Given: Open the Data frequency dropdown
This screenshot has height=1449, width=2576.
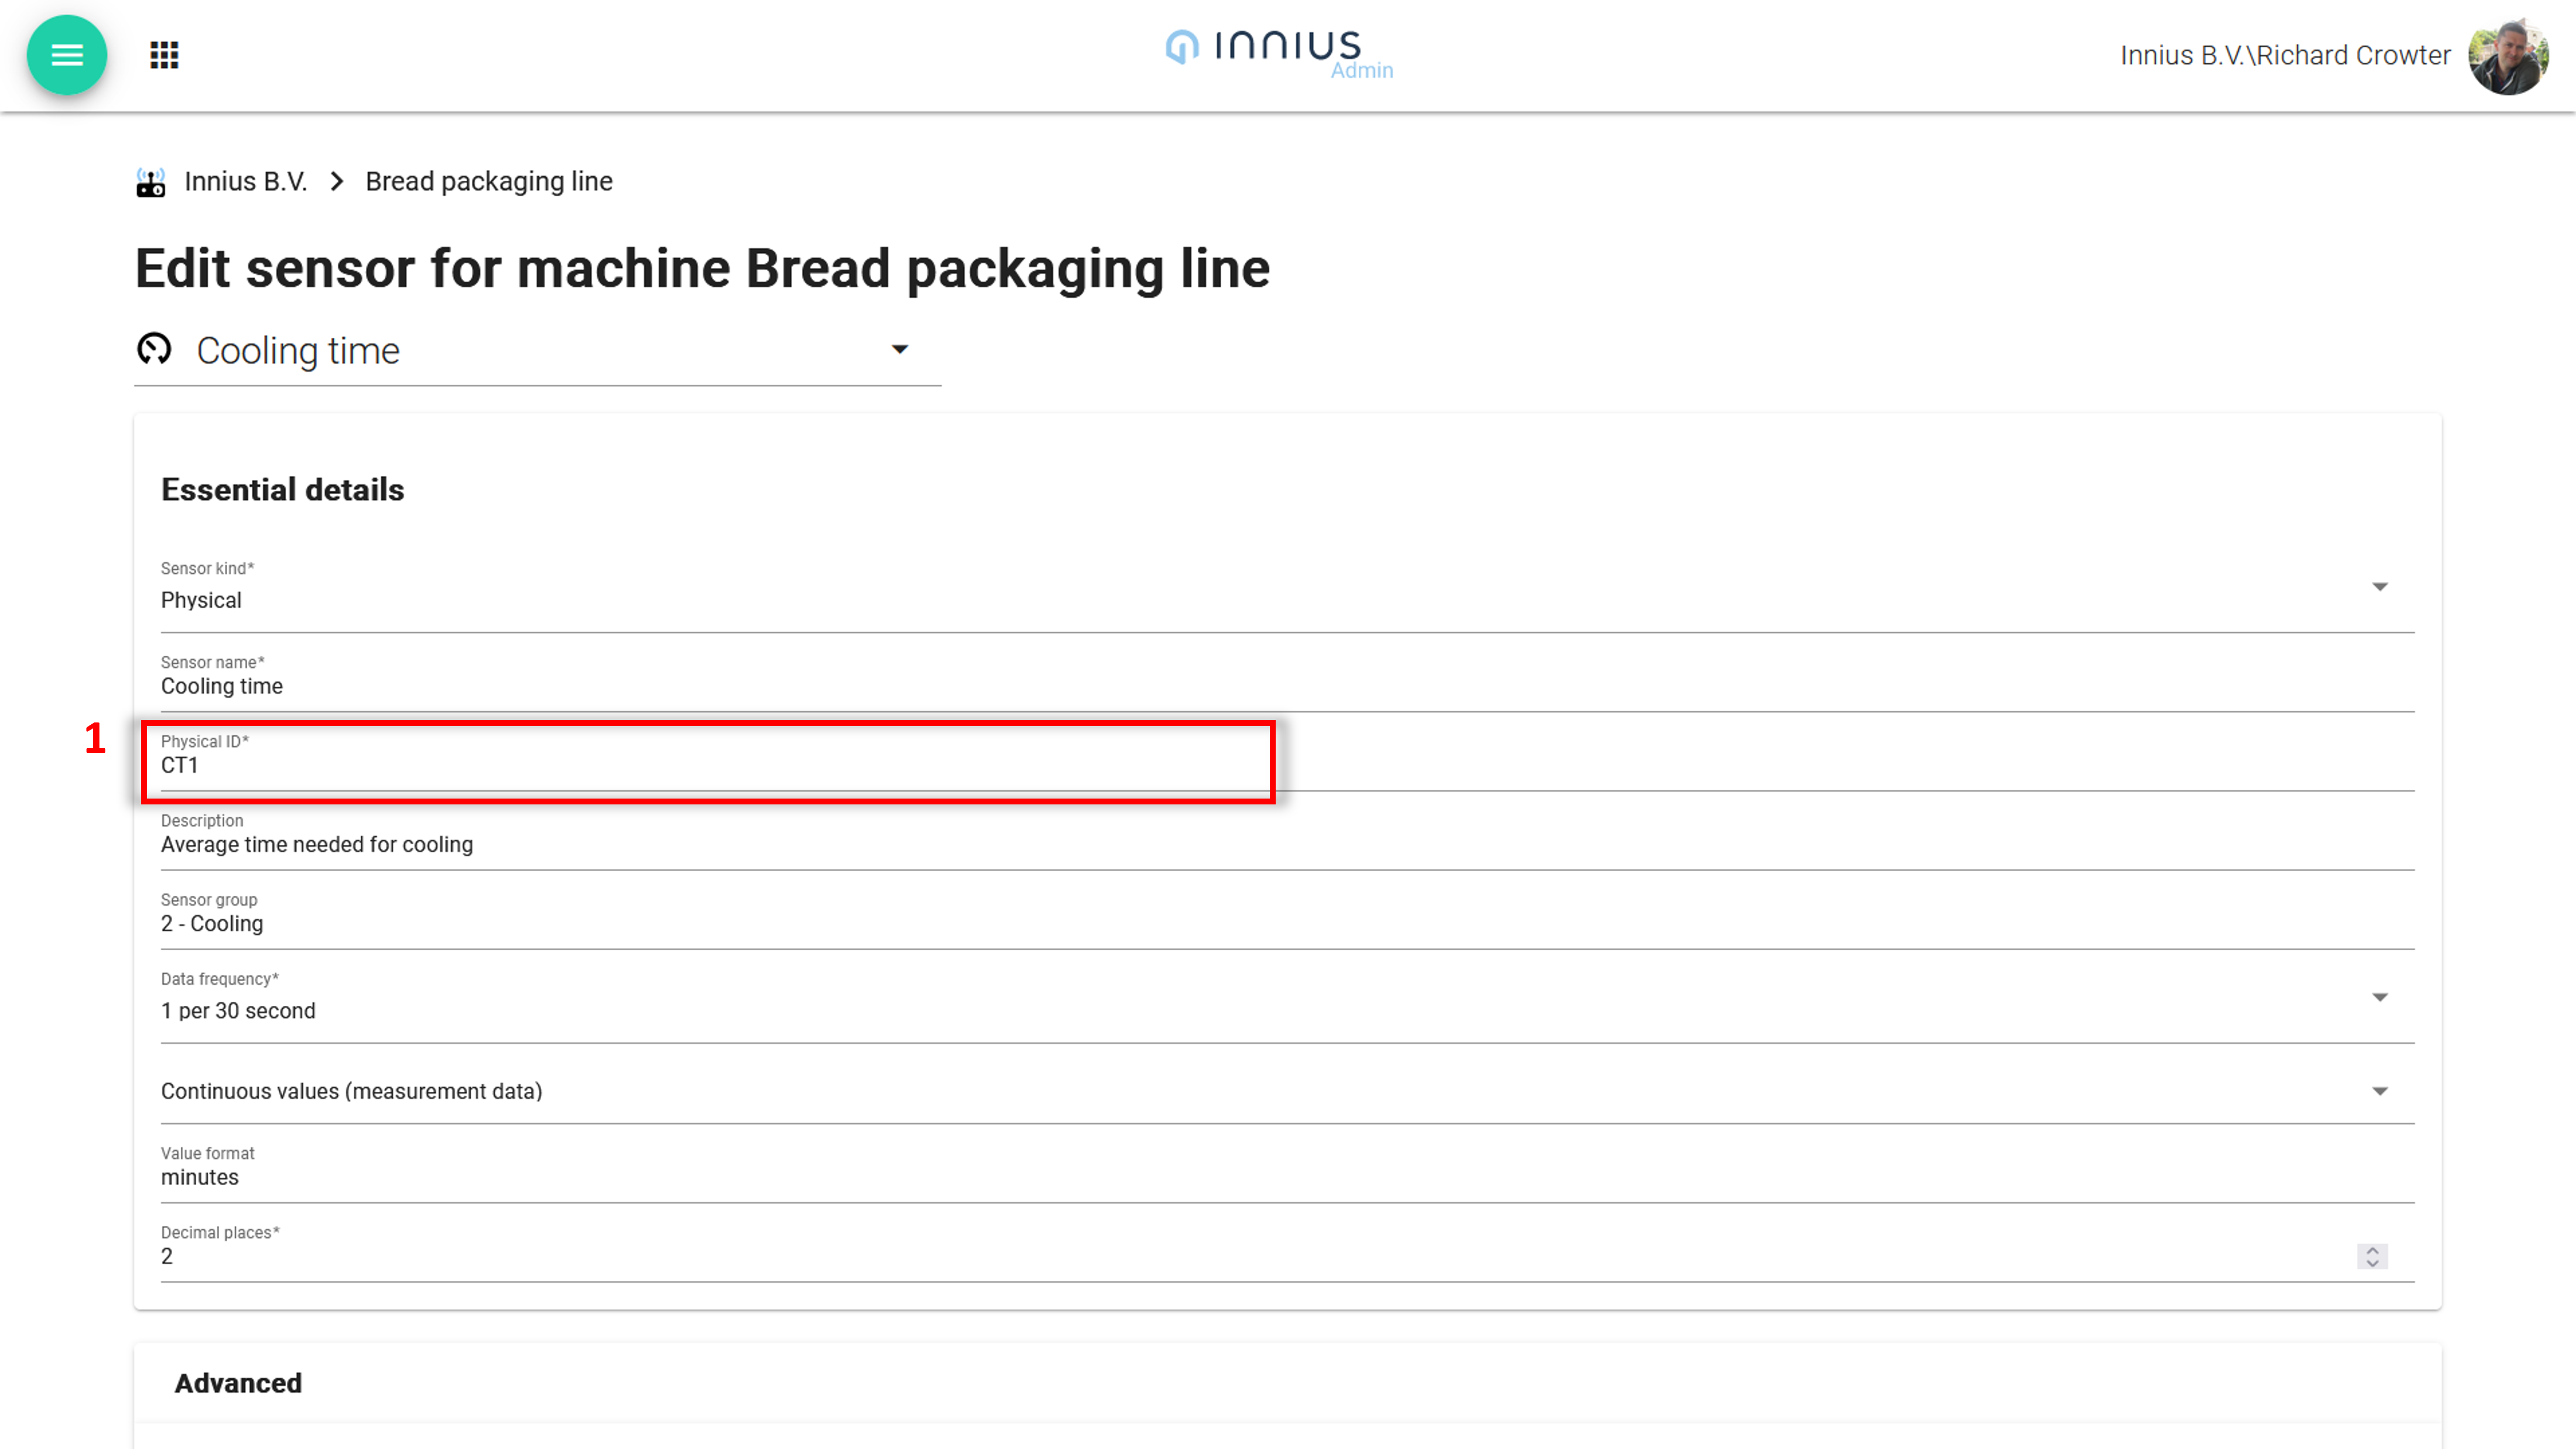Looking at the screenshot, I should [x=2379, y=998].
